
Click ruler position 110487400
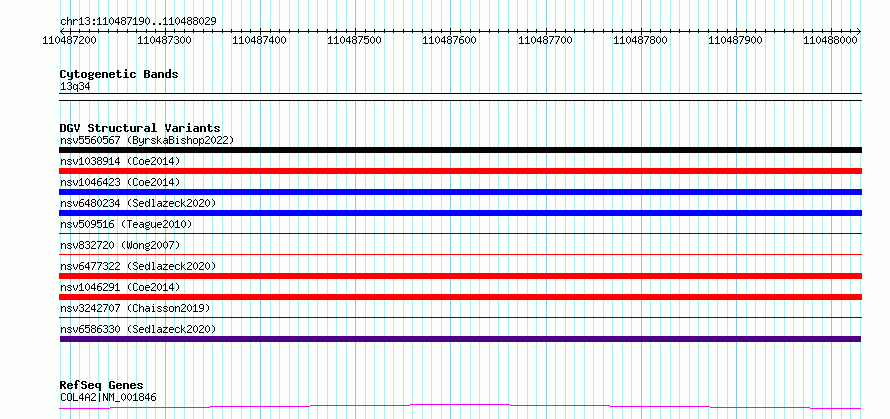pos(260,40)
